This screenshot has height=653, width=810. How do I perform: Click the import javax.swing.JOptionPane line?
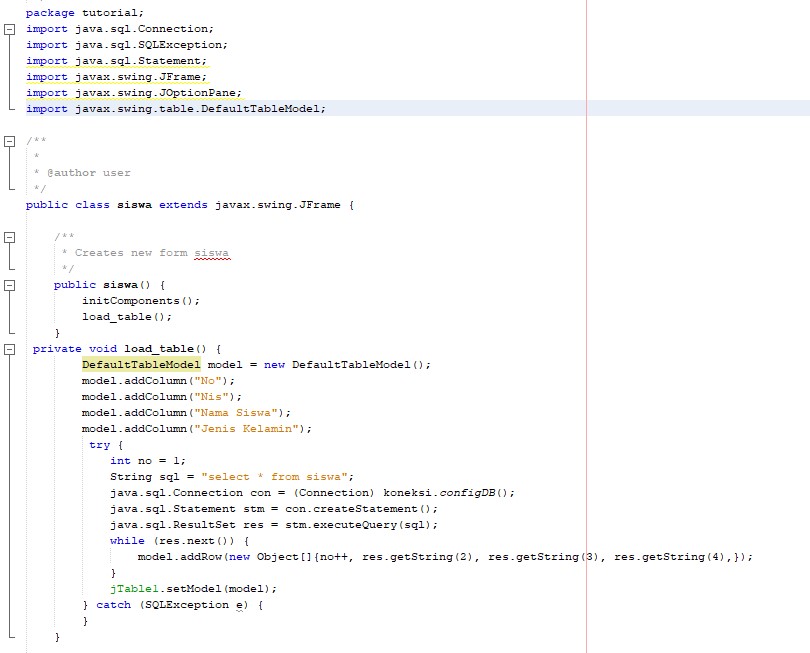(x=134, y=93)
